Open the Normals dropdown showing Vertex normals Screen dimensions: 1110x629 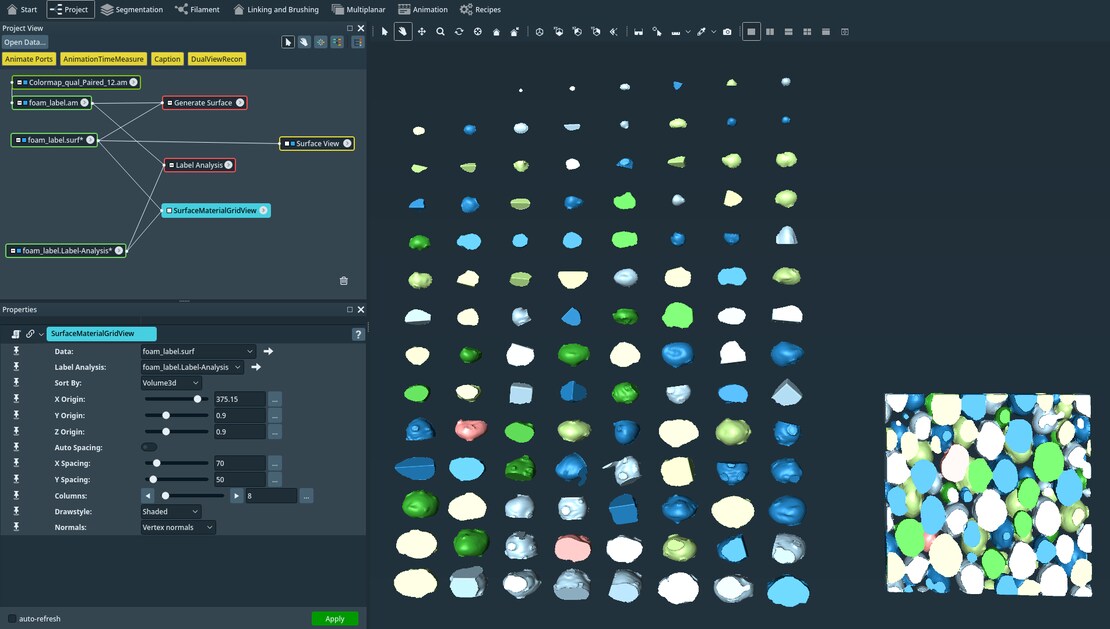[x=177, y=527]
